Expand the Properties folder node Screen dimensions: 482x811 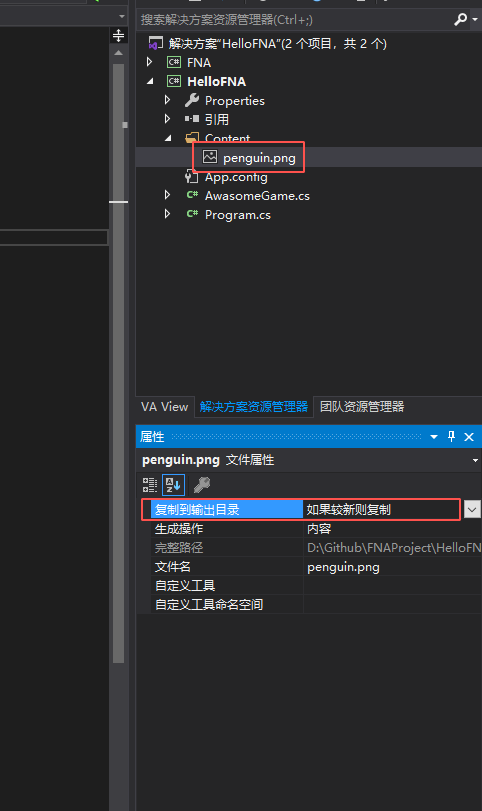tap(167, 100)
